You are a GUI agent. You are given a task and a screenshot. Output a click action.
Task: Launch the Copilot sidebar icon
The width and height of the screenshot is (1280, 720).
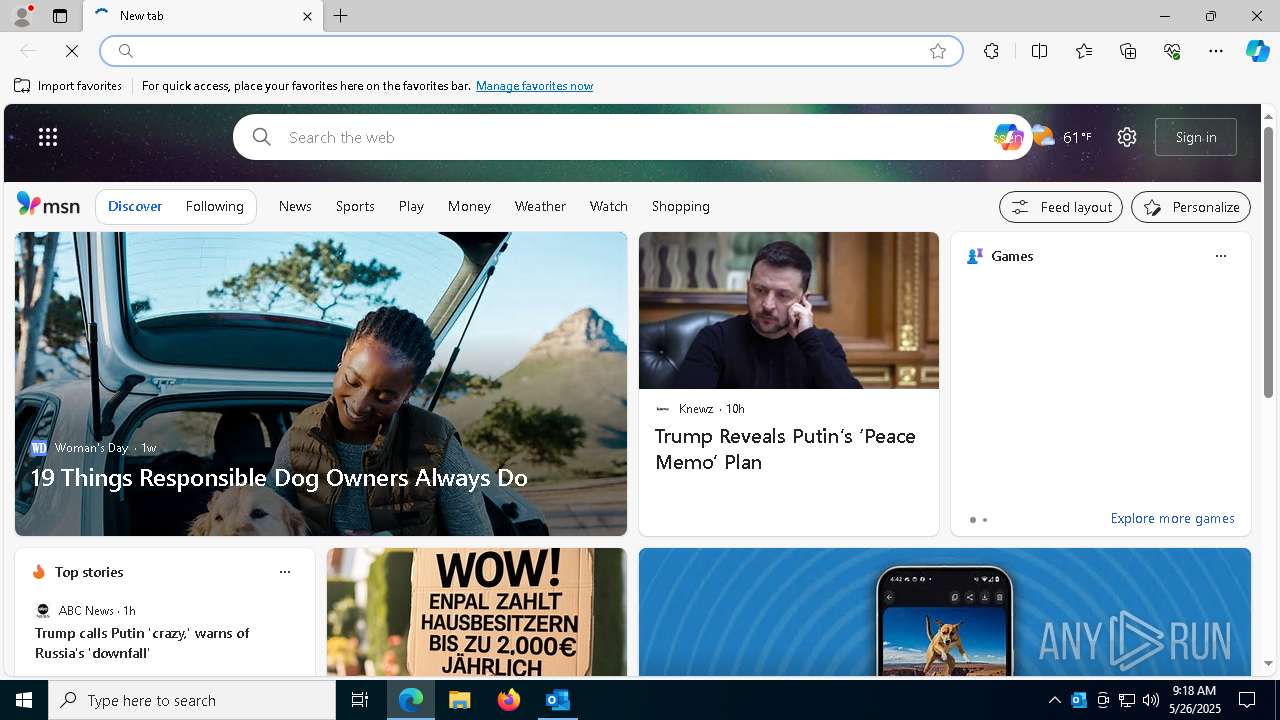[1257, 51]
